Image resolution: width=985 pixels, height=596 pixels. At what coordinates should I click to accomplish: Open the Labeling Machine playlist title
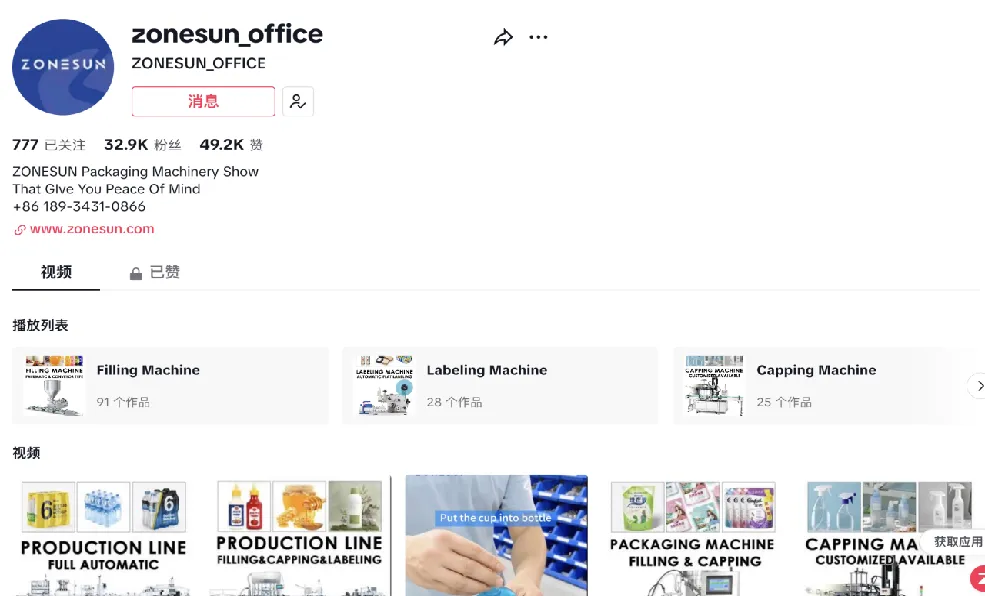[487, 370]
